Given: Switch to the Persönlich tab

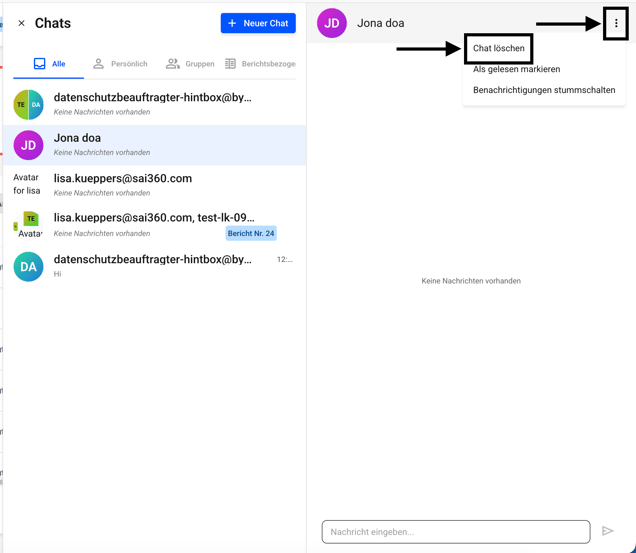Looking at the screenshot, I should 120,64.
